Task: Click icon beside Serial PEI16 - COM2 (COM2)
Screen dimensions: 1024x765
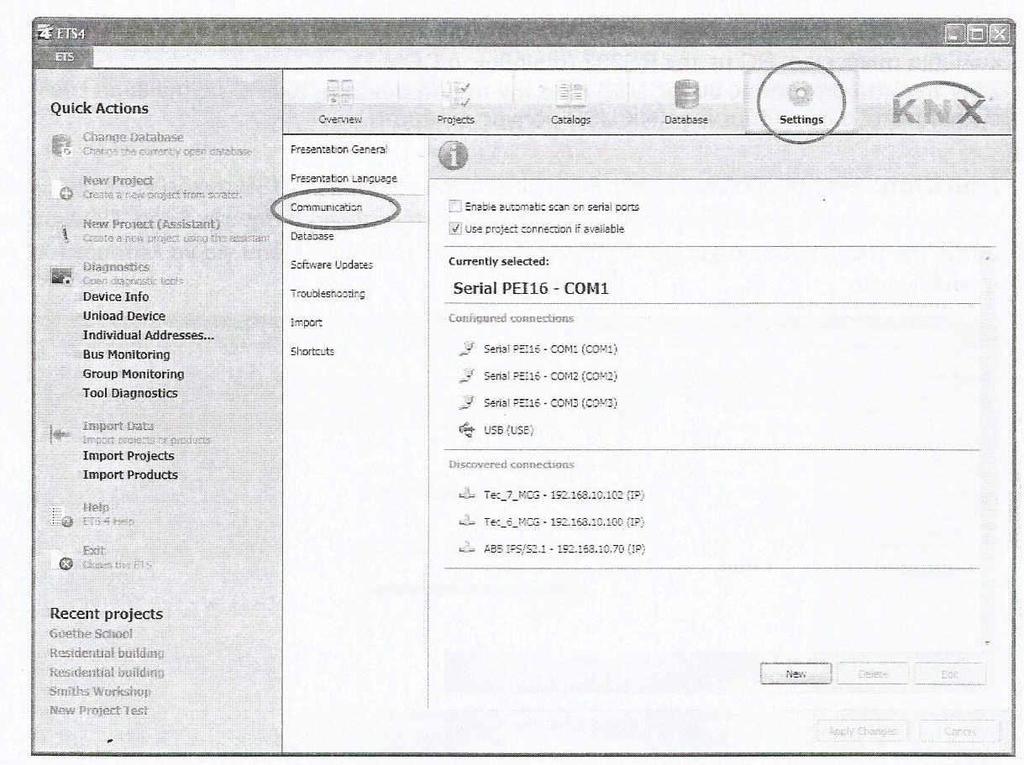Action: click(466, 375)
